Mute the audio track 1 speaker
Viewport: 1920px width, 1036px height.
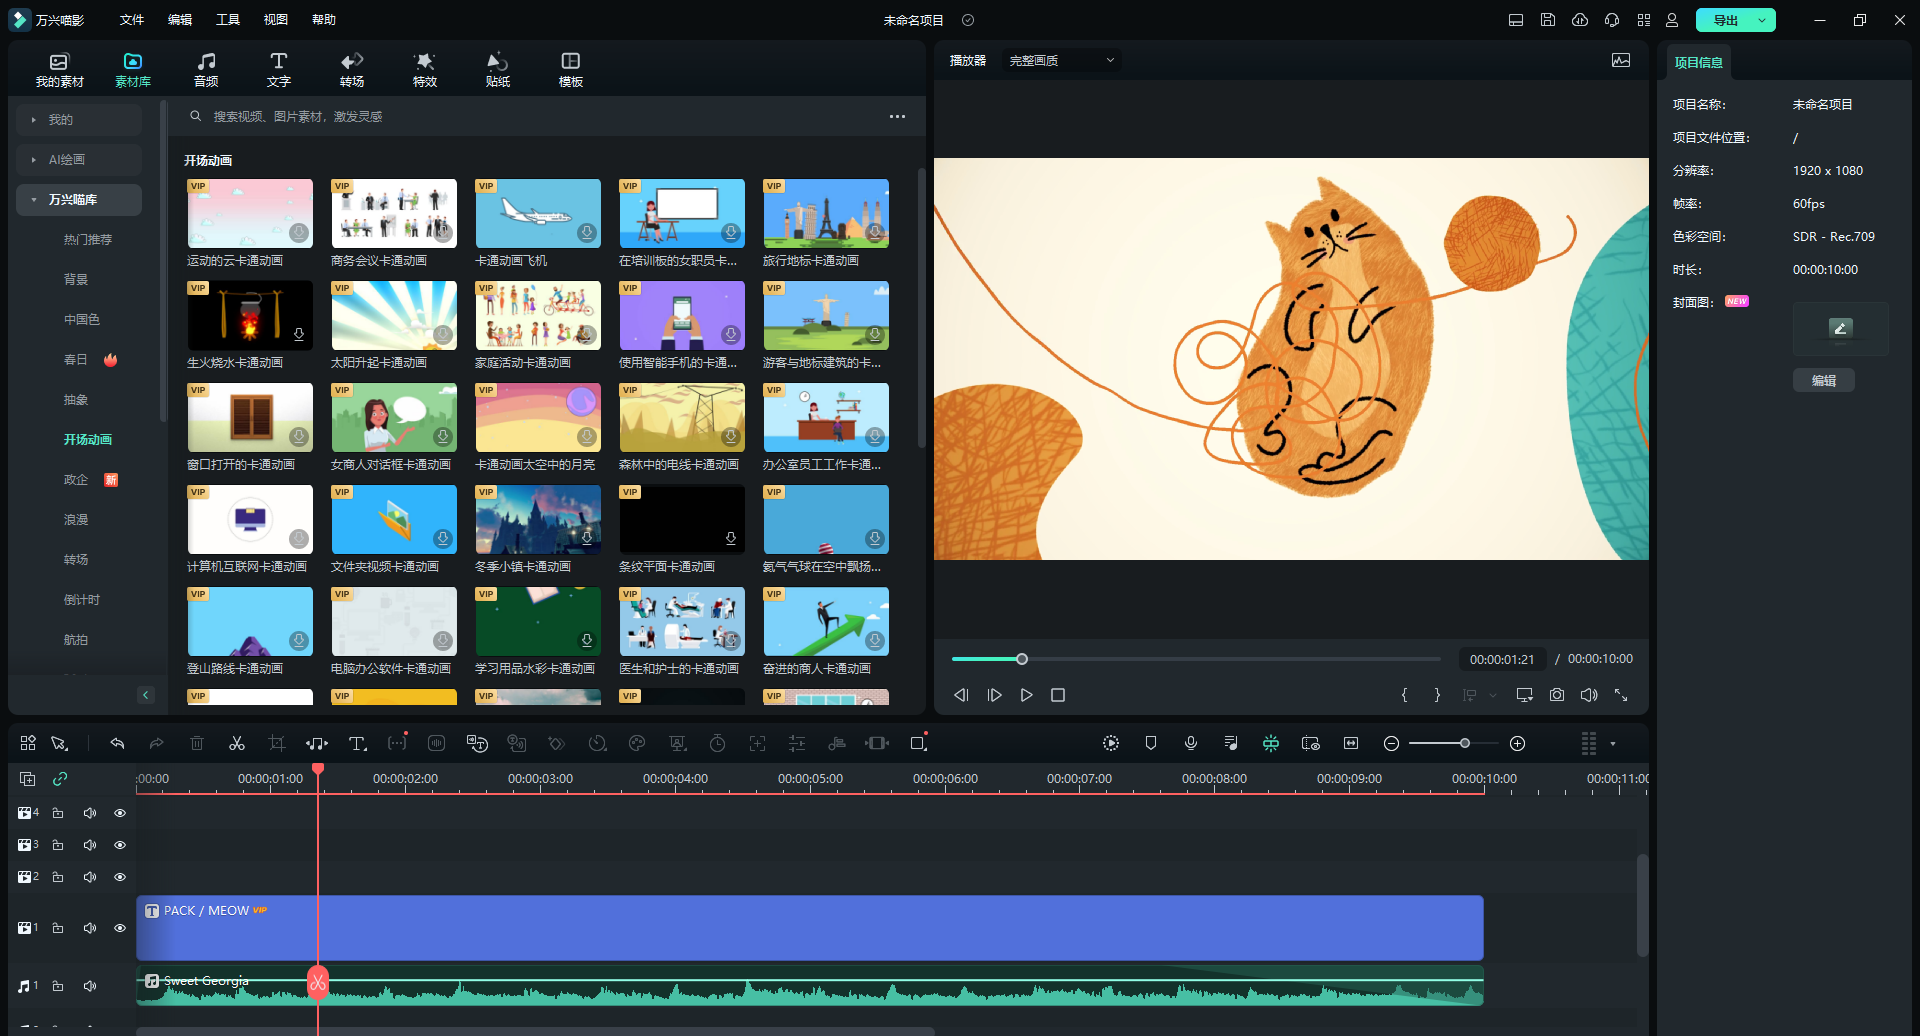coord(90,986)
